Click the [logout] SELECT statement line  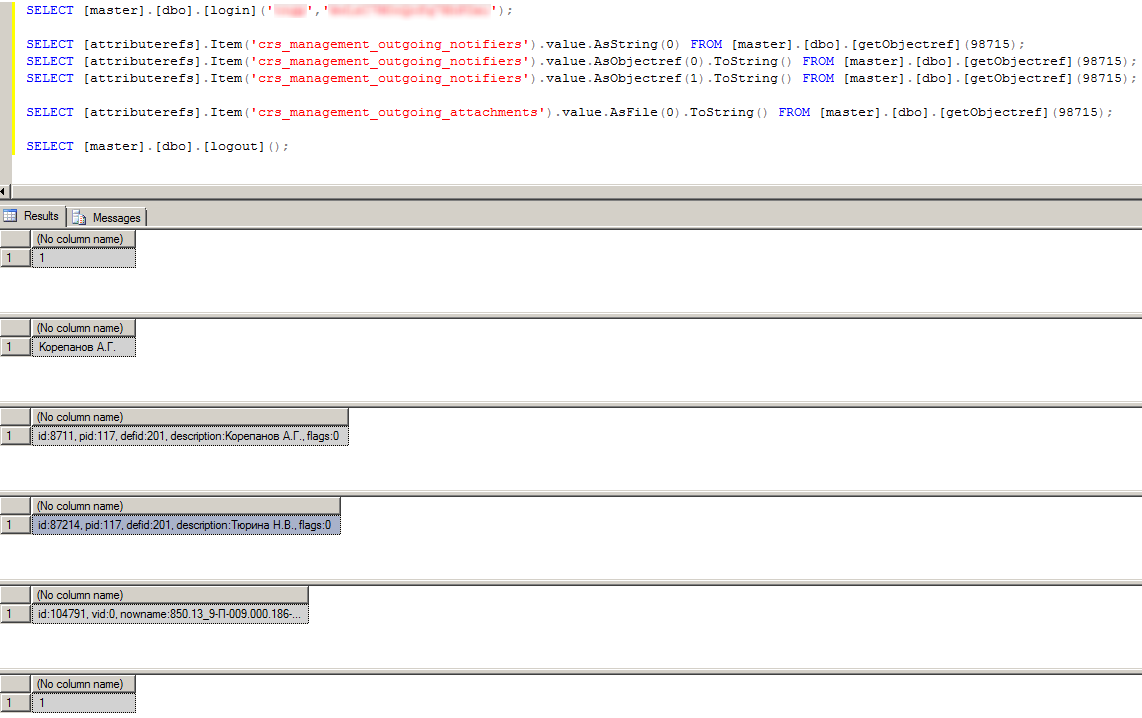click(157, 146)
